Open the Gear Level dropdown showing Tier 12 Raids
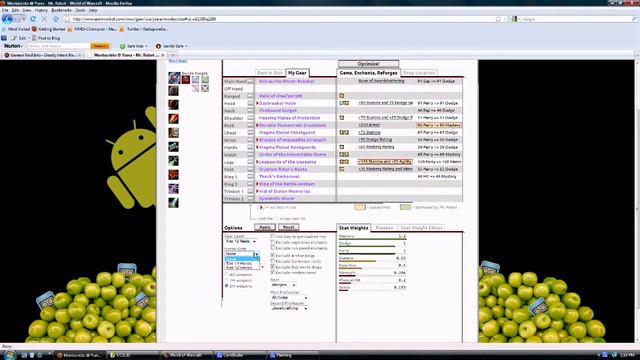Viewport: 640px width, 360px height. click(x=240, y=241)
